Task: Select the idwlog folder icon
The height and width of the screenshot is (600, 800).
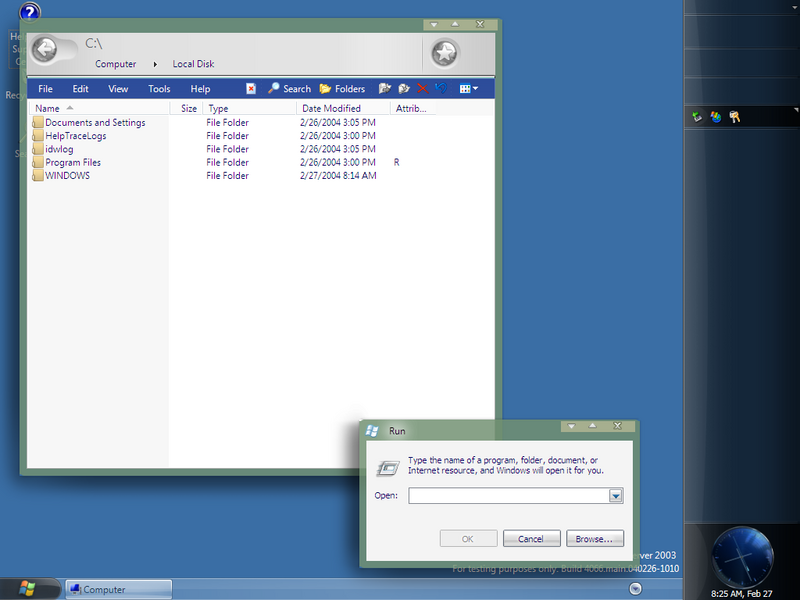Action: [38, 149]
